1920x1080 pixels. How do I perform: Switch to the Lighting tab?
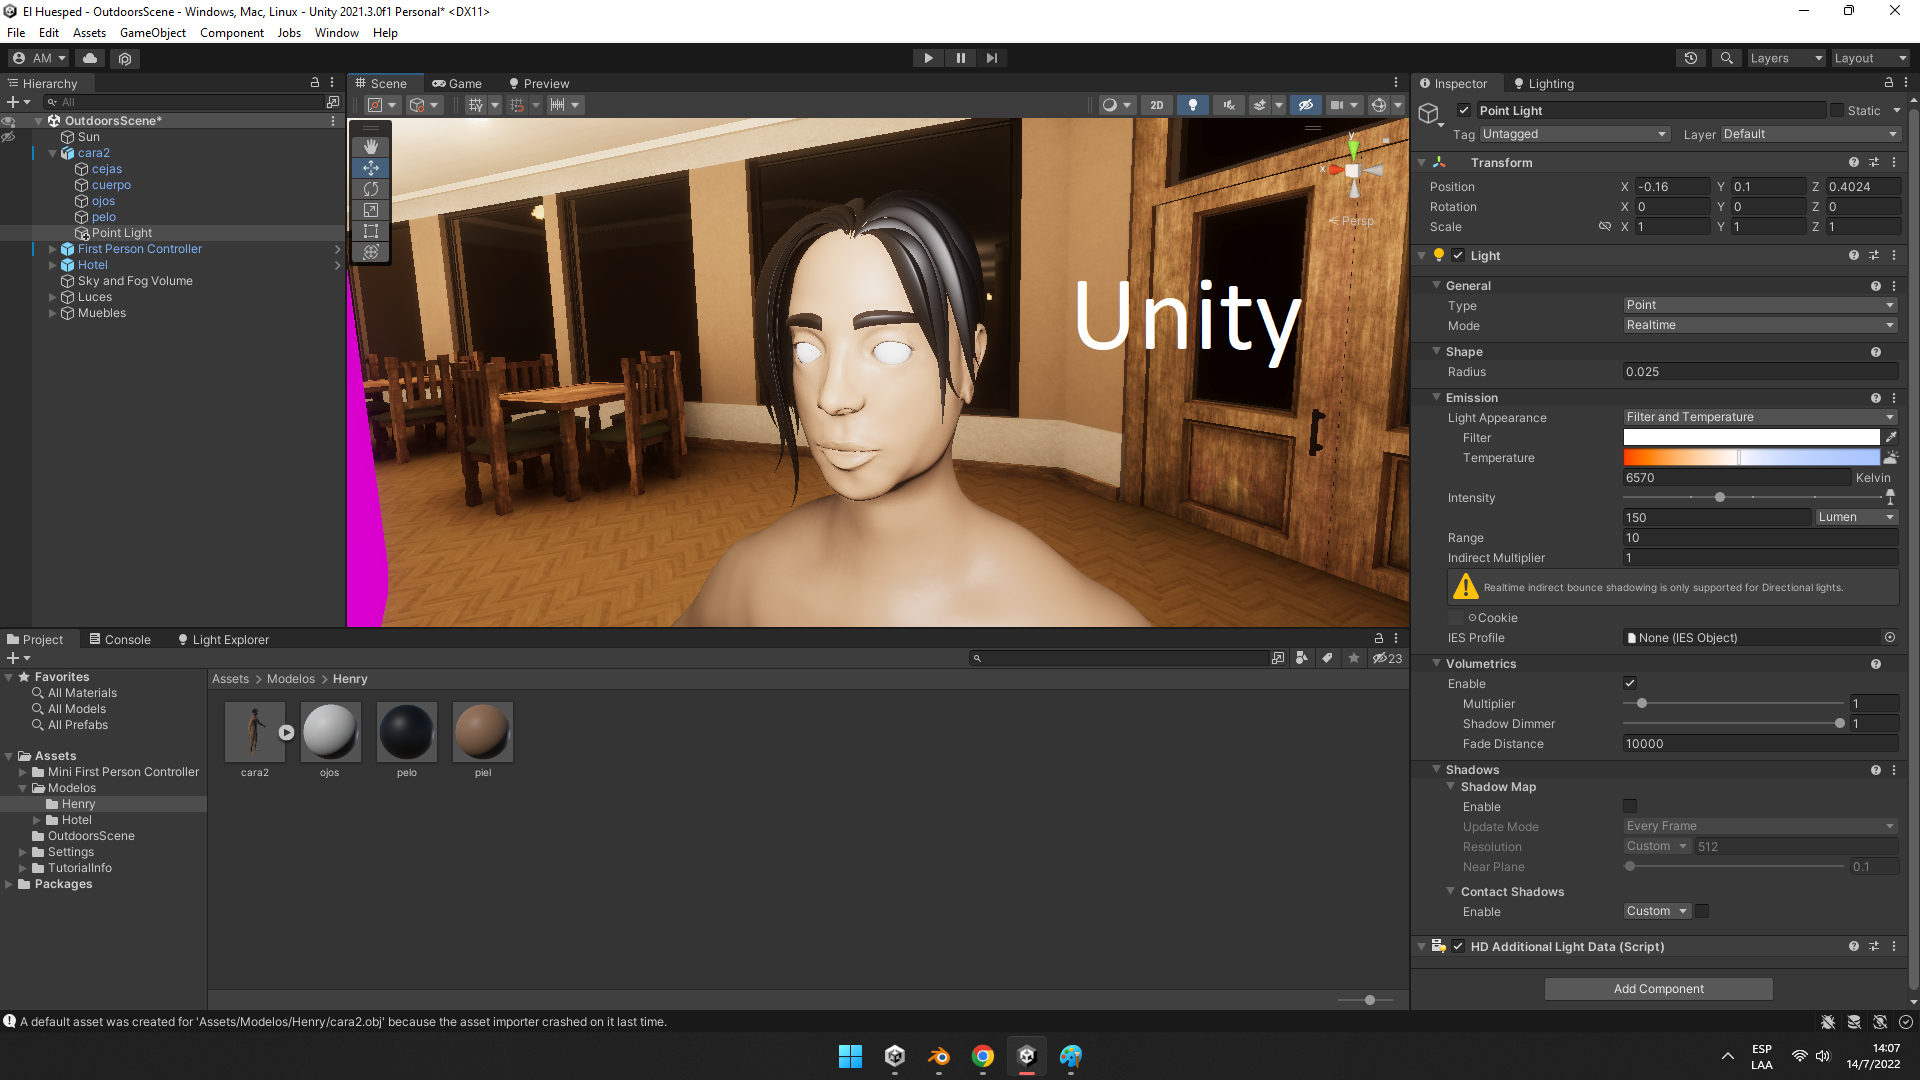coord(1544,84)
